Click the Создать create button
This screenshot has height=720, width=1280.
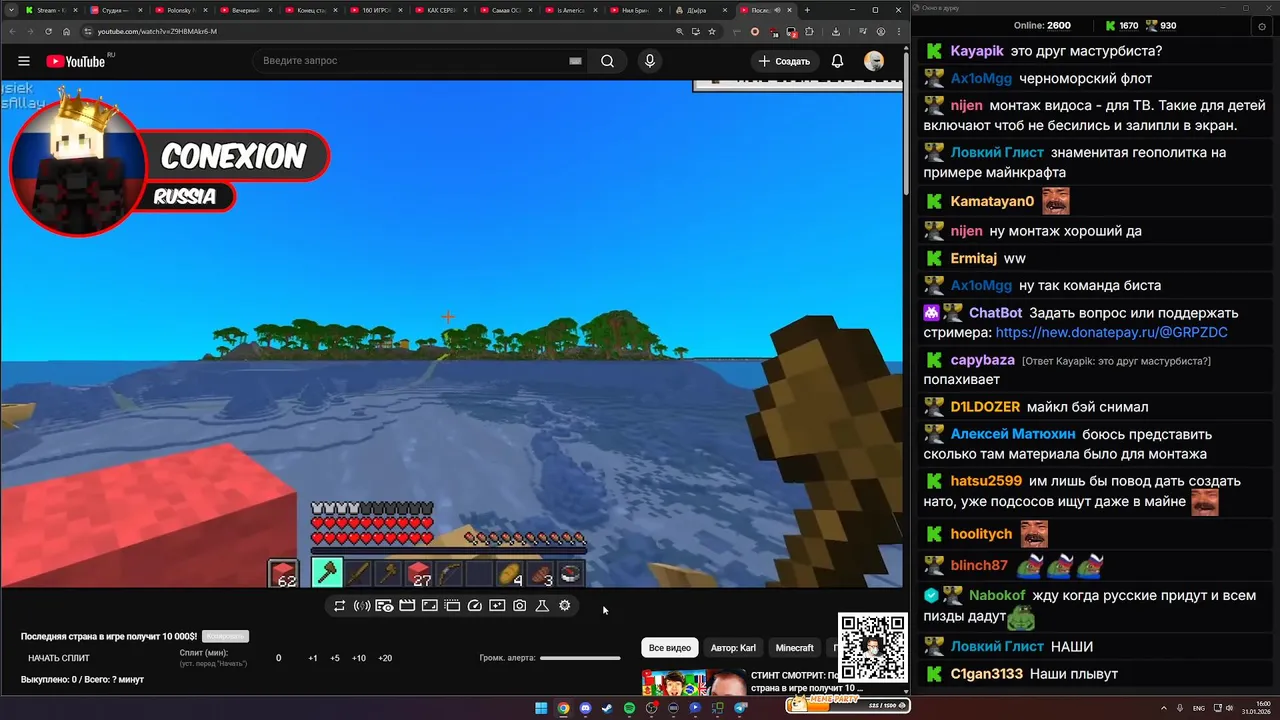coord(784,61)
